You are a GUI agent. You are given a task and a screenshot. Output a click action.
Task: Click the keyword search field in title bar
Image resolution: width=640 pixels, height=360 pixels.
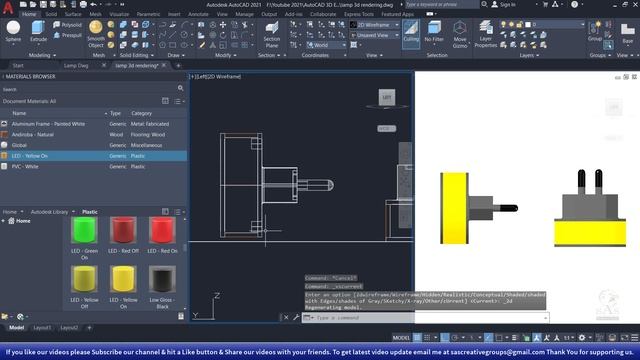442,4
